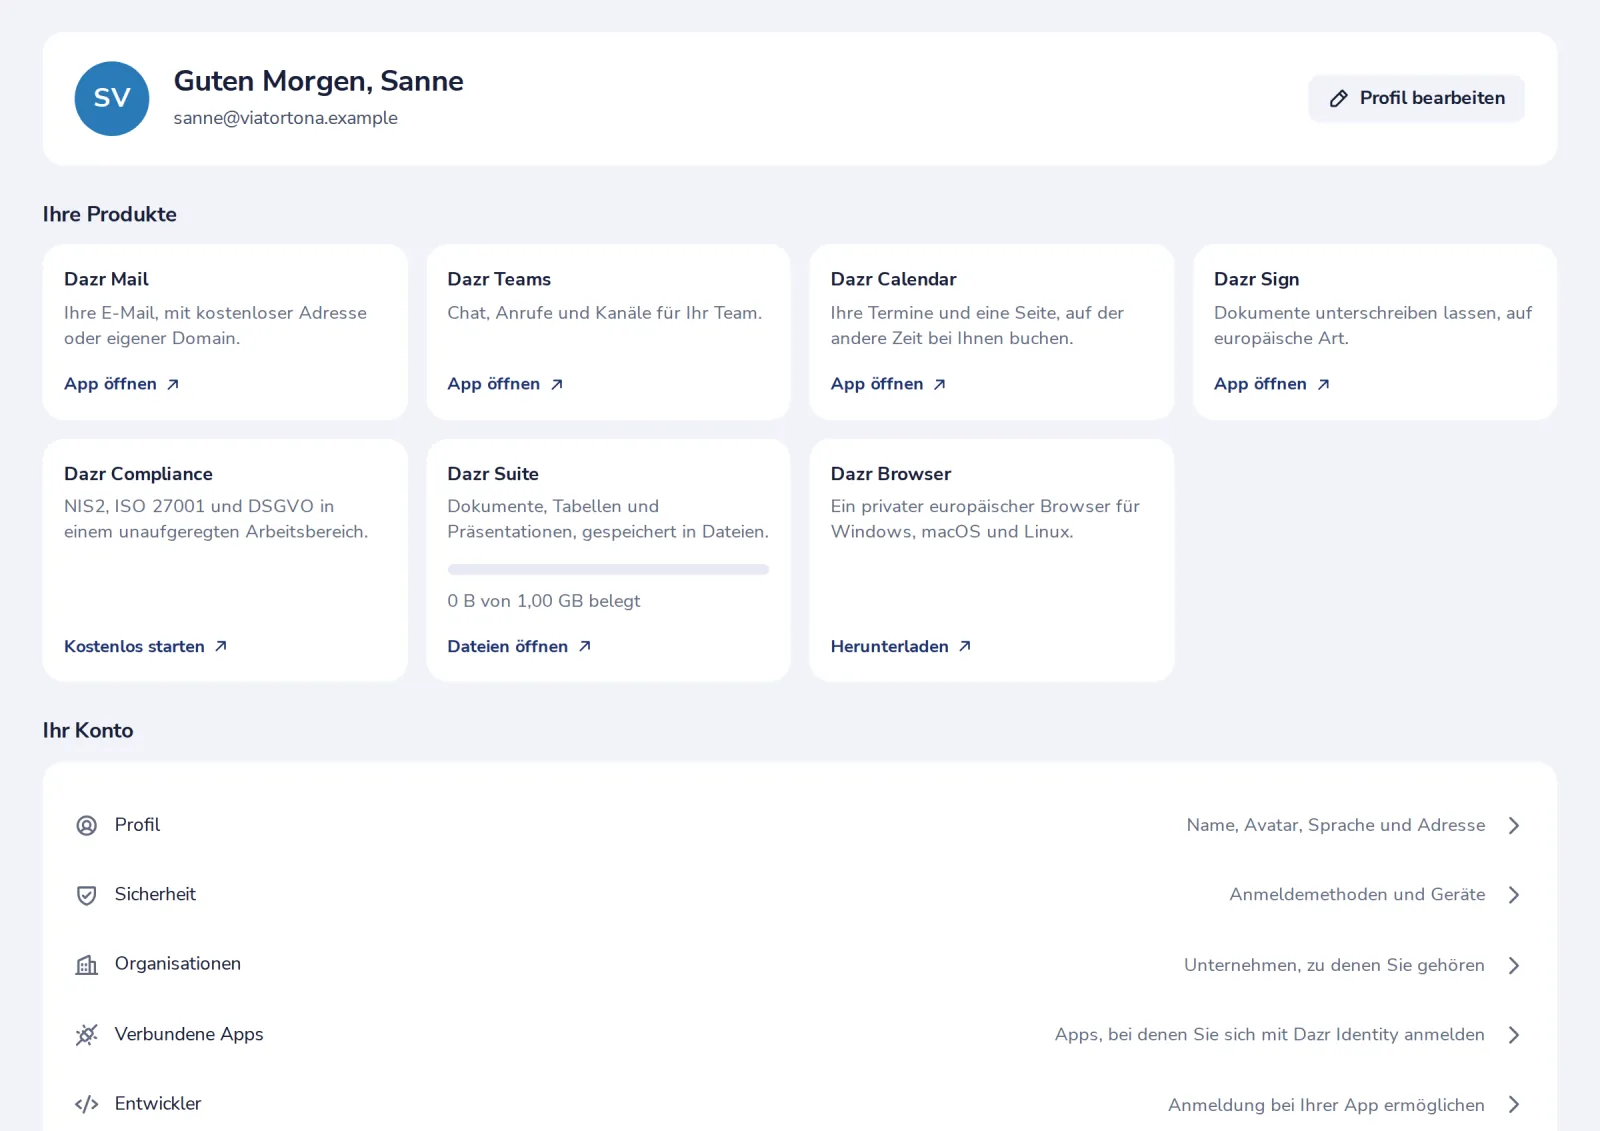Expand the Organisationen row chevron
Screen dimensions: 1600x1131
tap(1514, 965)
